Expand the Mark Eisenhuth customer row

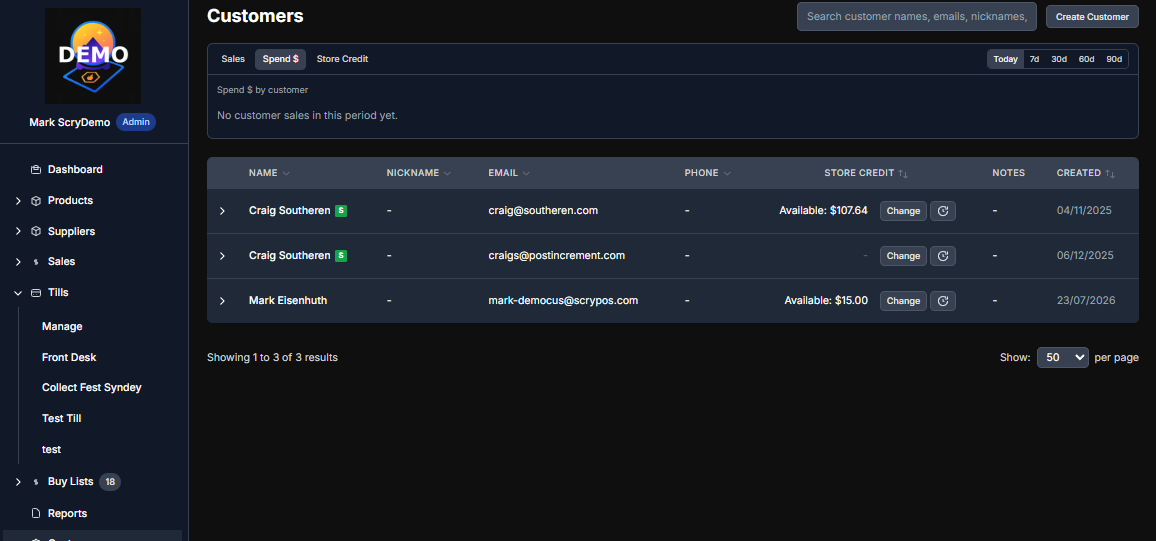point(223,301)
